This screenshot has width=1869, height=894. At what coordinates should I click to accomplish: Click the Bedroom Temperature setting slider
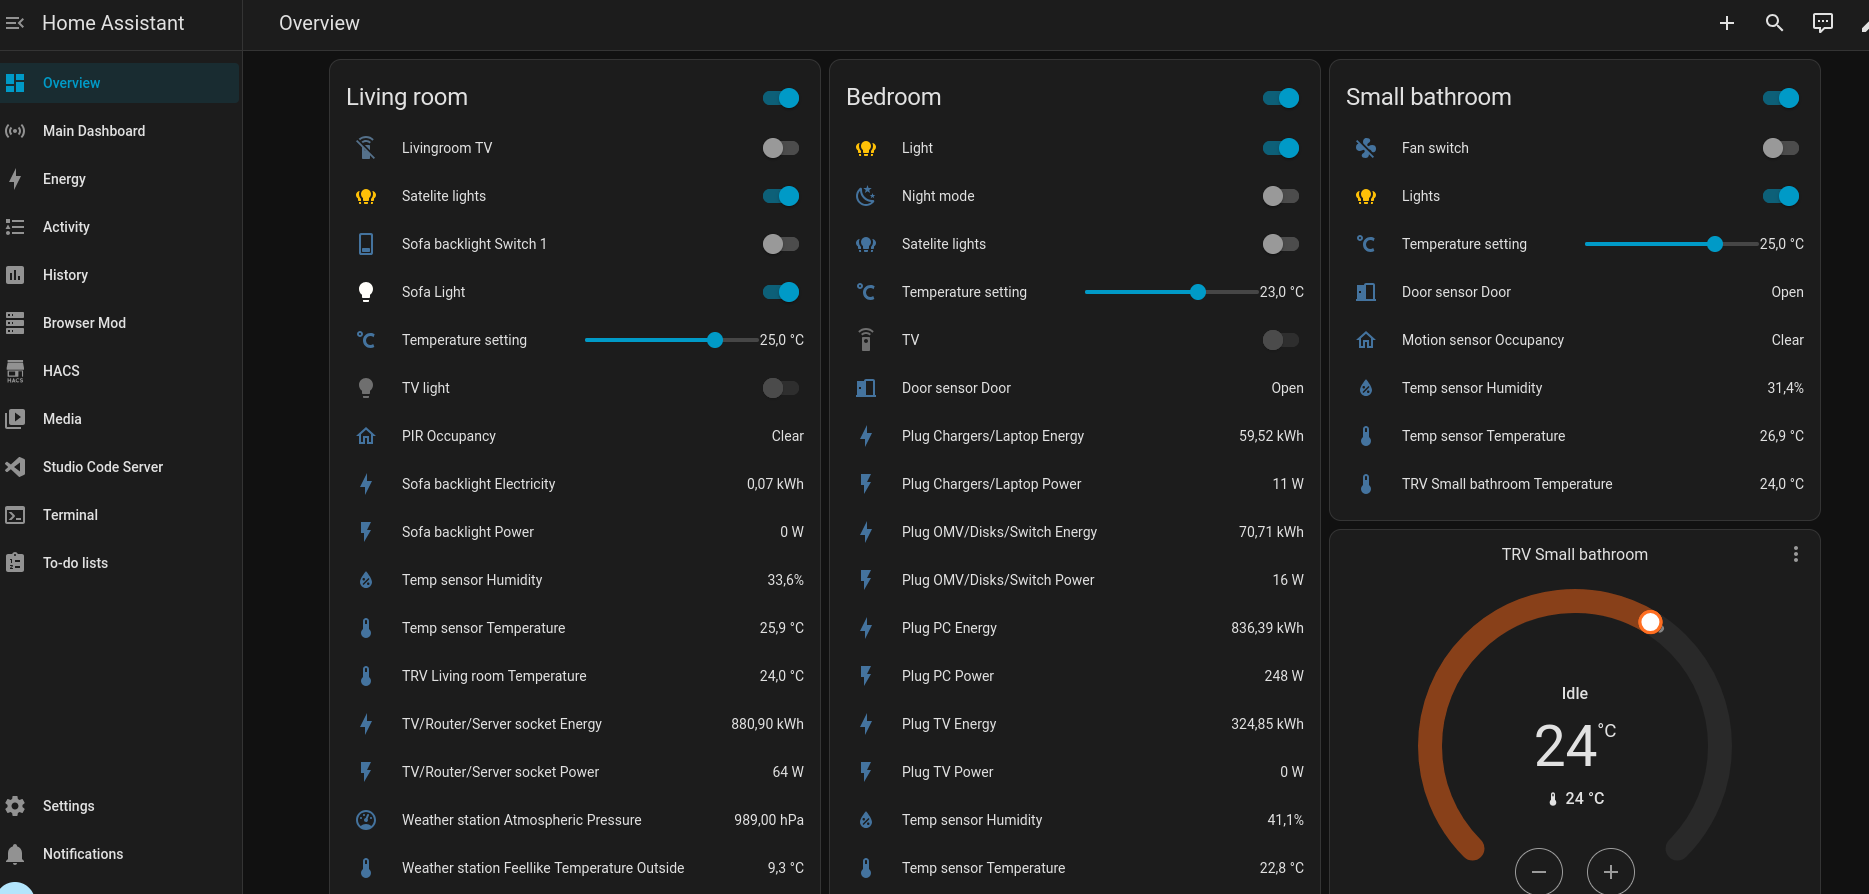point(1170,292)
